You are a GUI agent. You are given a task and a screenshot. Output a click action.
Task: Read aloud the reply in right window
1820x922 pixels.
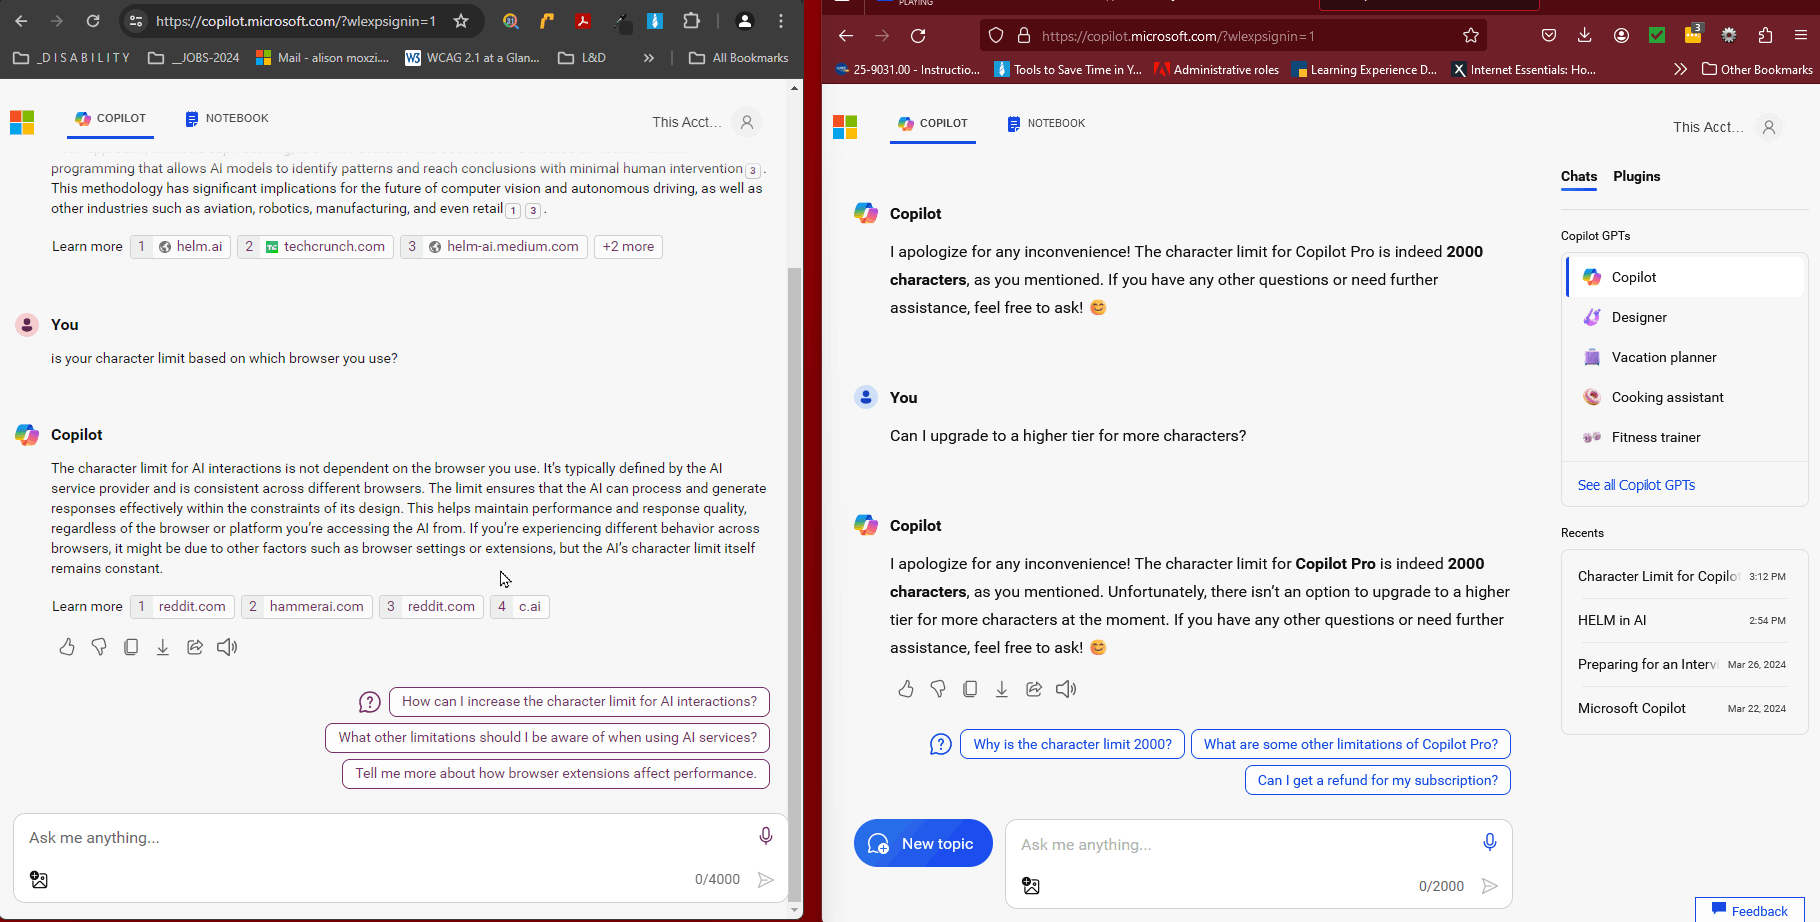(1066, 689)
